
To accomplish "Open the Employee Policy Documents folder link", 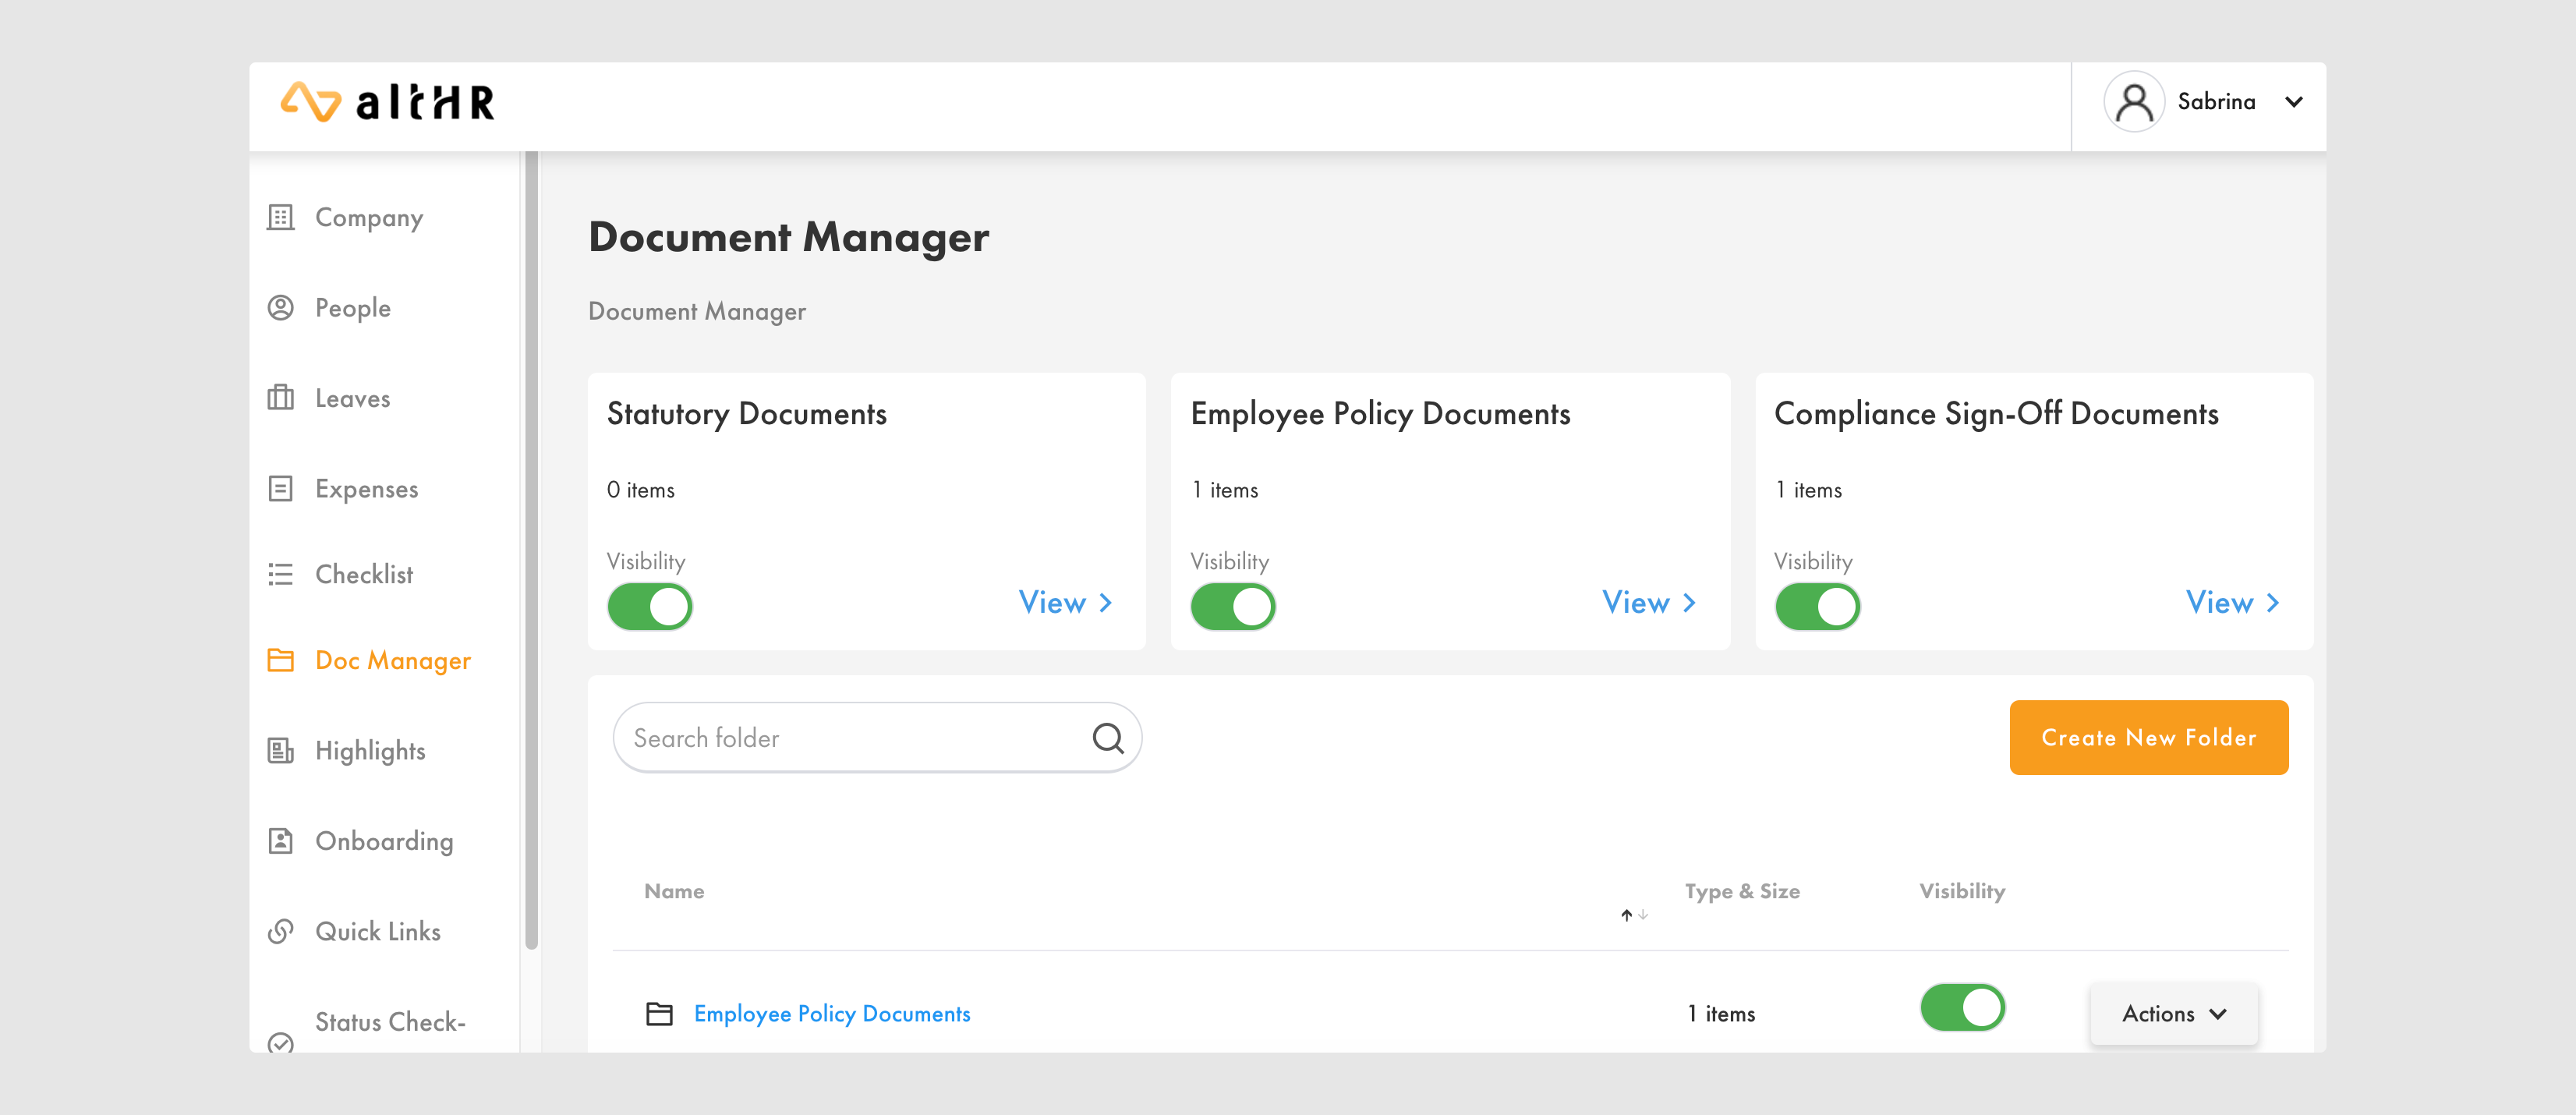I will pos(832,1013).
